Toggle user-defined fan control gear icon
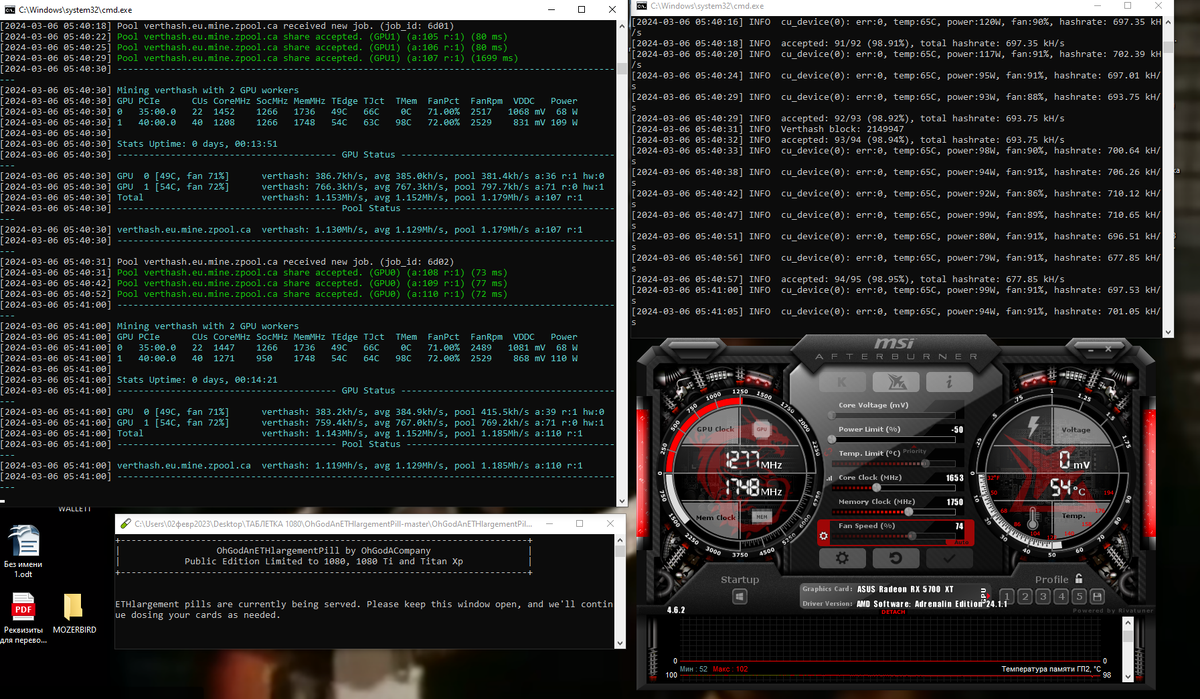1200x699 pixels. 825,536
